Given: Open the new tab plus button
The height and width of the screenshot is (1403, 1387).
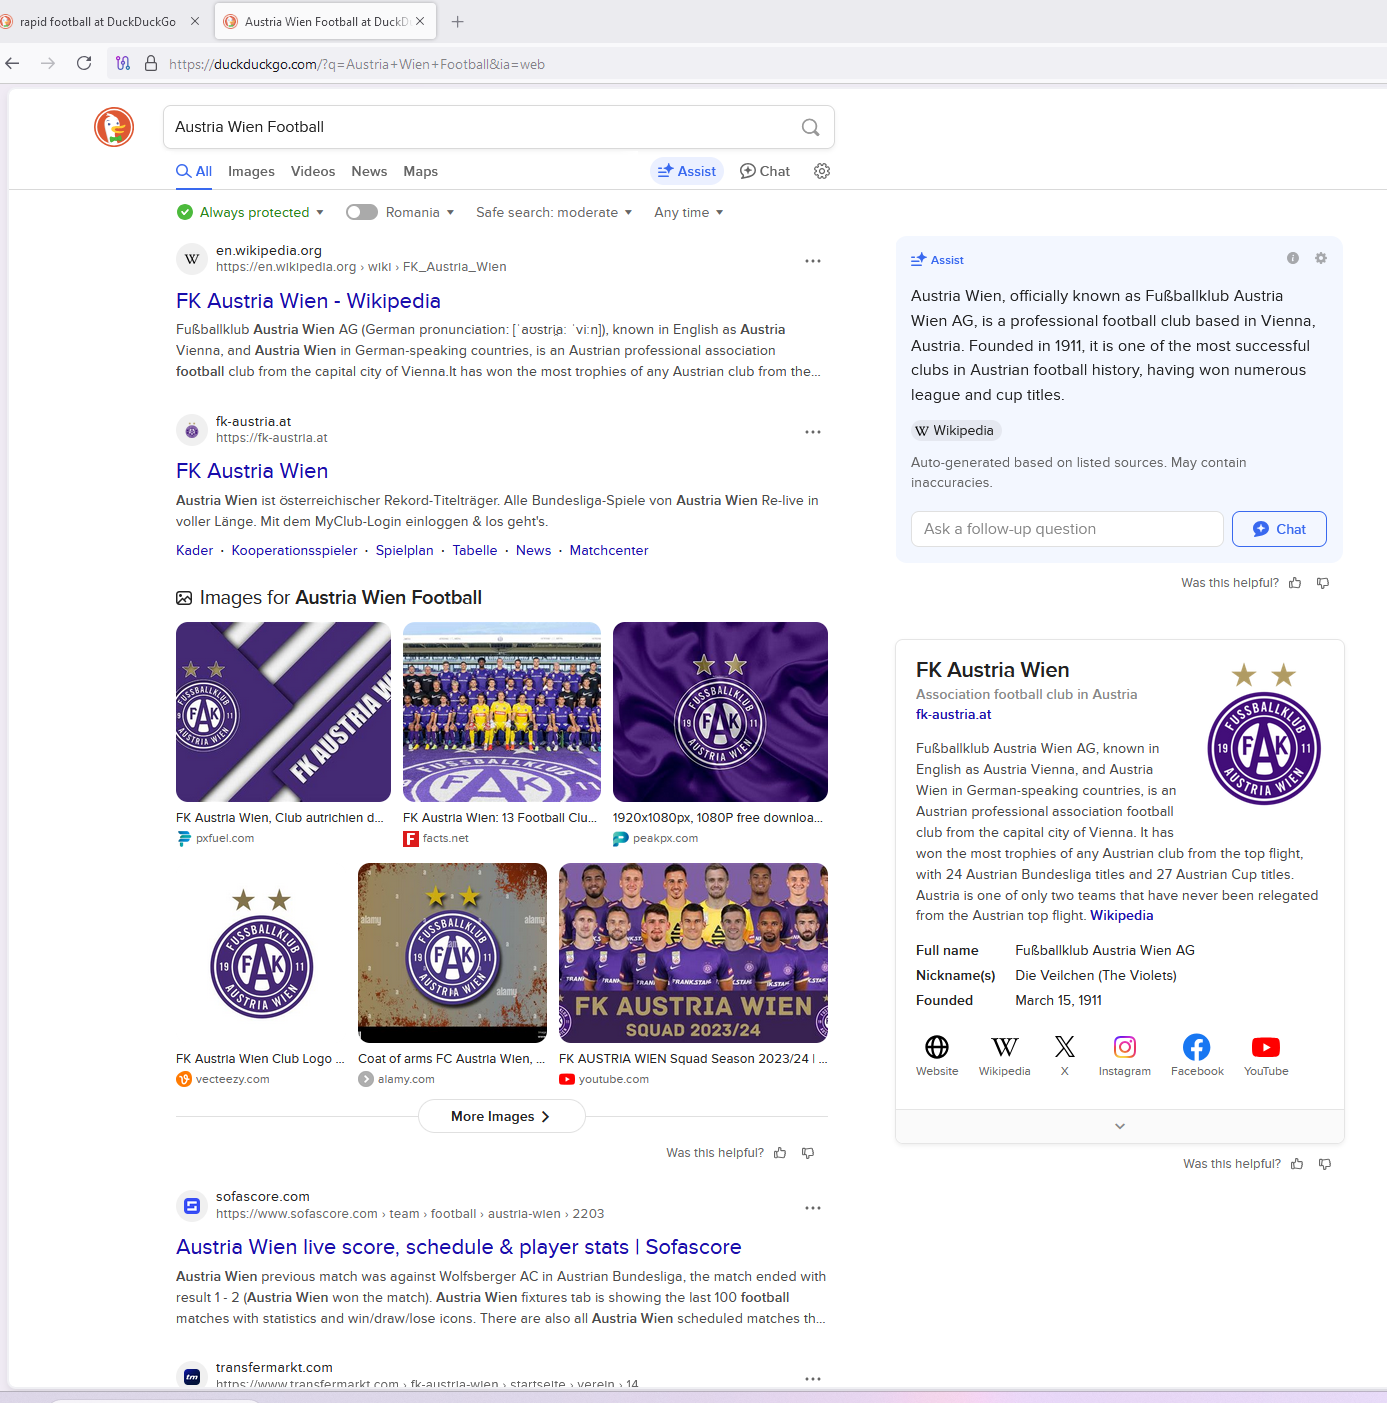Looking at the screenshot, I should pyautogui.click(x=457, y=21).
